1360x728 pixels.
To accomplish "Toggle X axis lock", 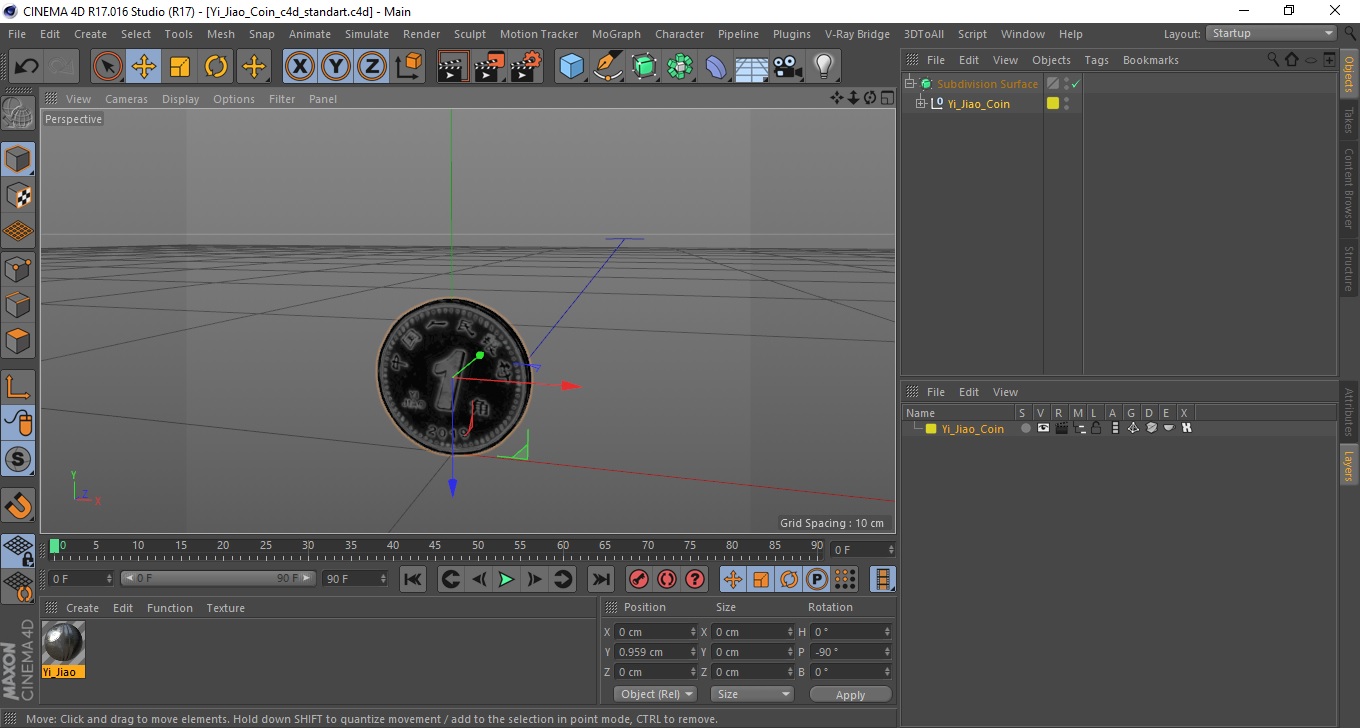I will (x=300, y=67).
